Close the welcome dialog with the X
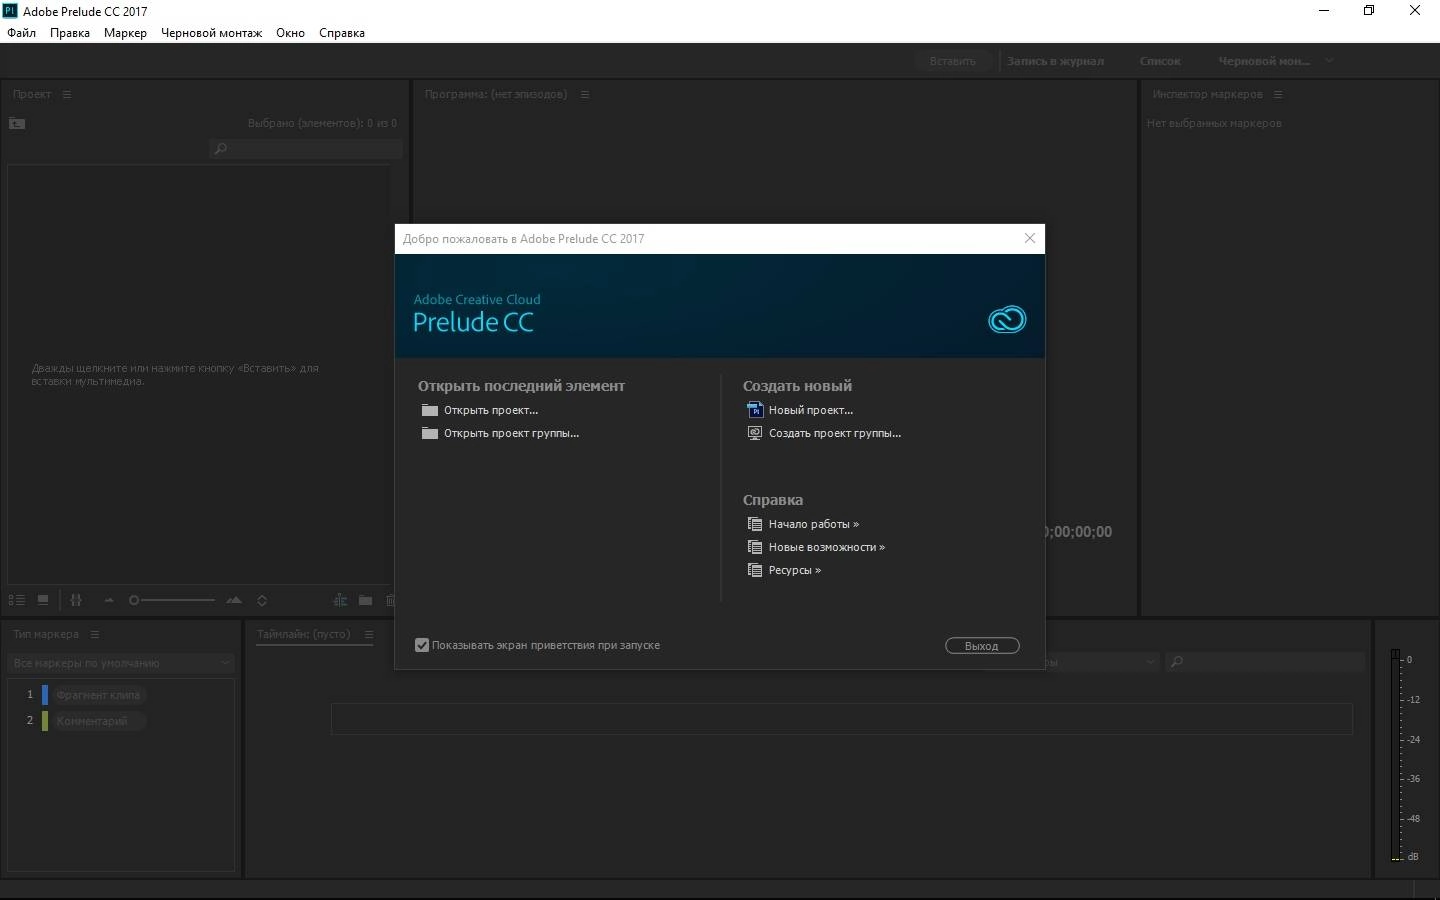The width and height of the screenshot is (1440, 900). 1030,238
